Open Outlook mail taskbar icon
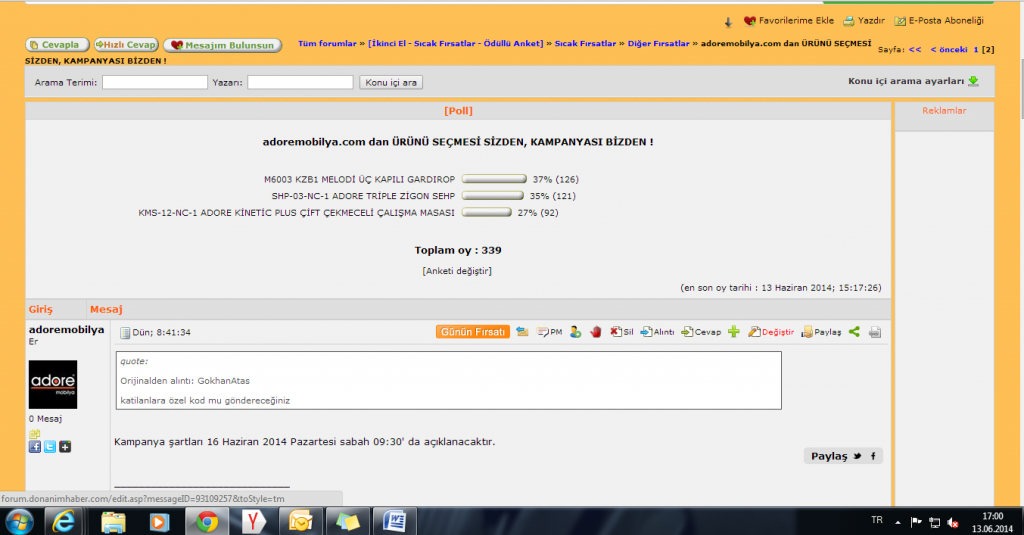 click(300, 522)
